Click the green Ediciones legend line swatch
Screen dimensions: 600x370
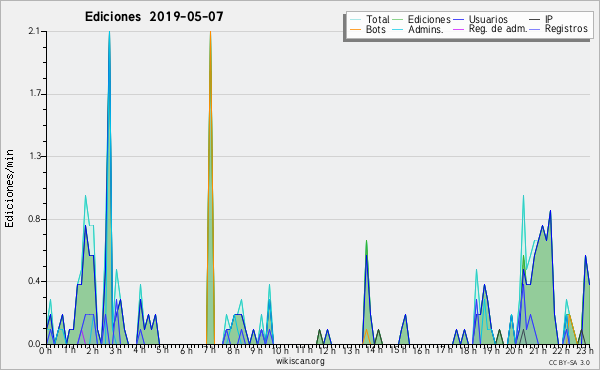[x=398, y=19]
